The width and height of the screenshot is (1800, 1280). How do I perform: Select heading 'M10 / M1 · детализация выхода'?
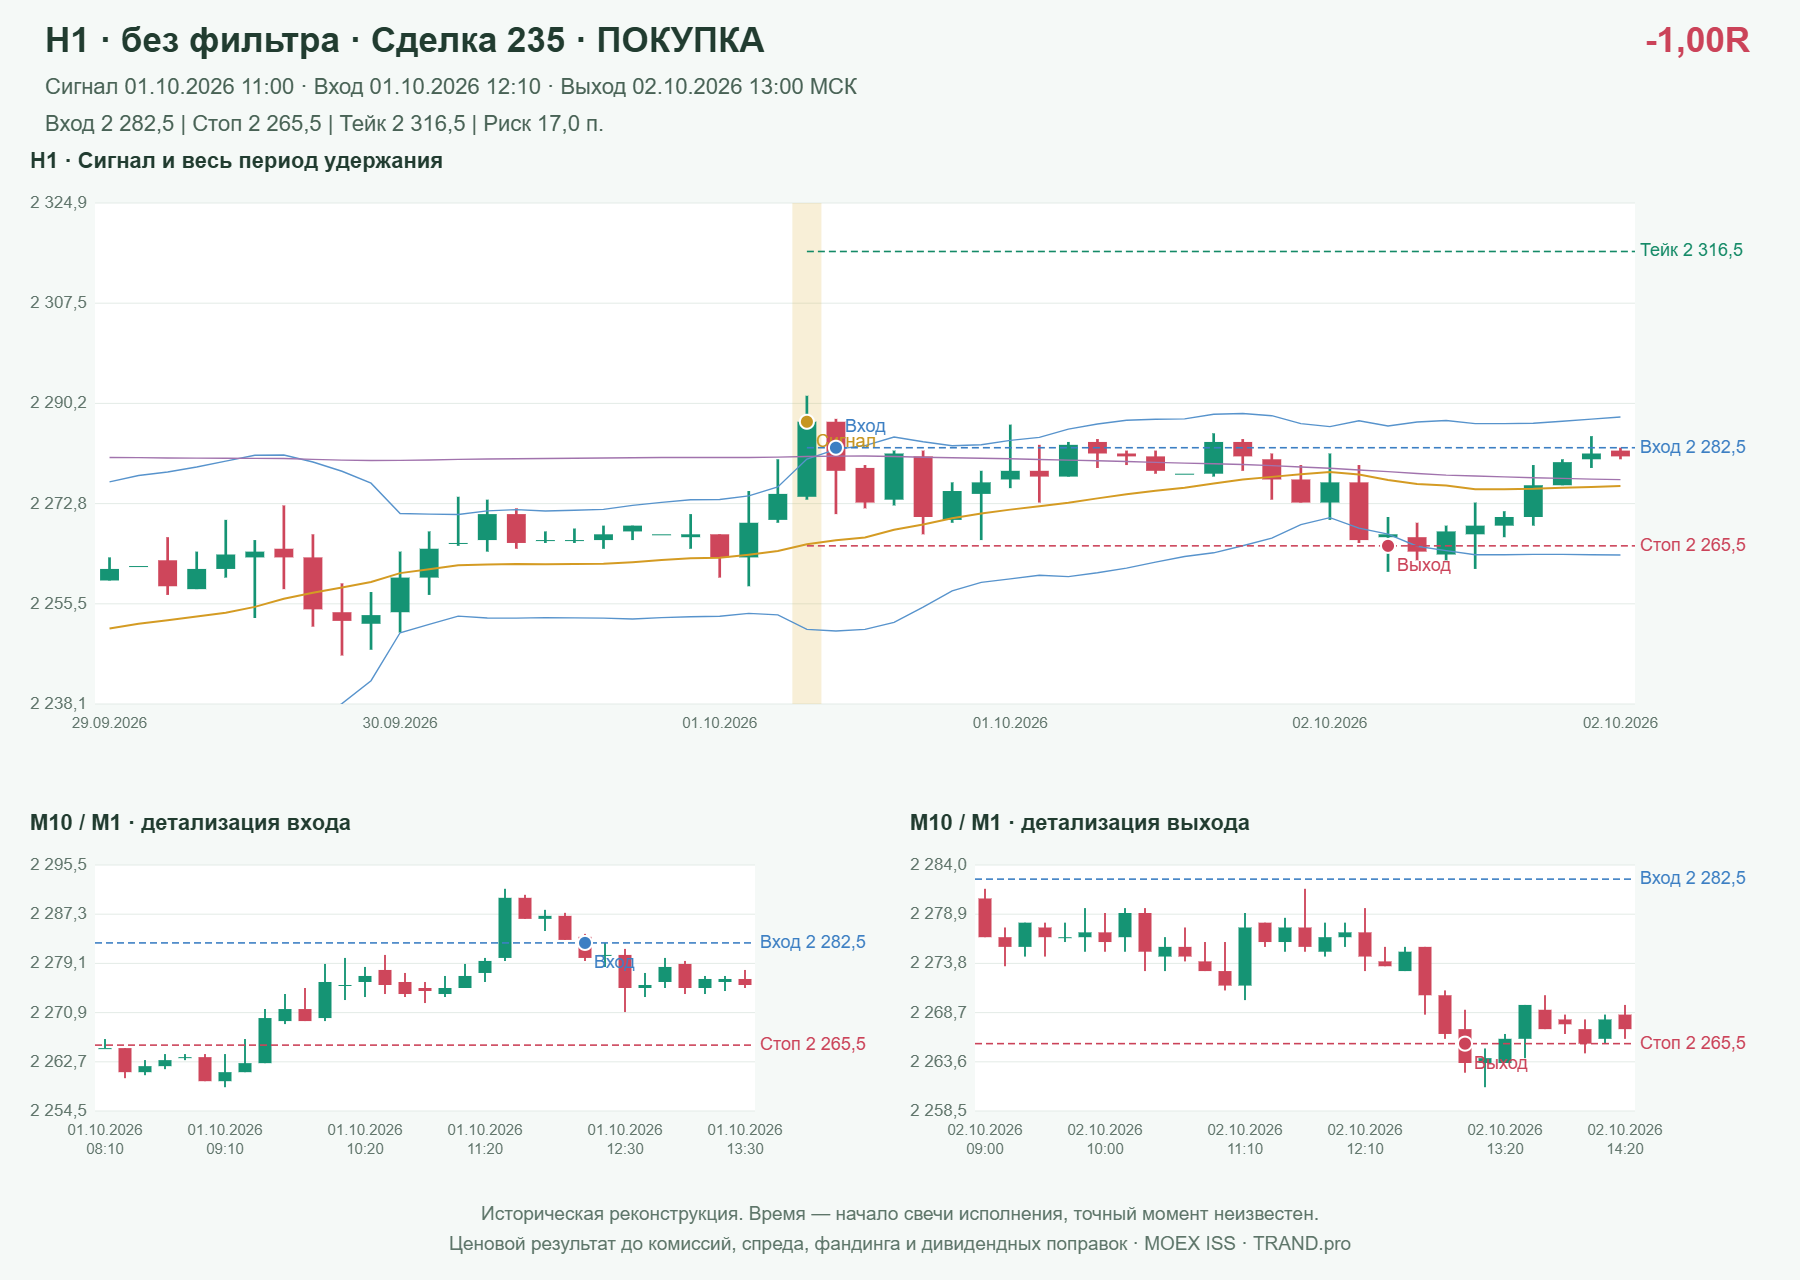click(1080, 823)
